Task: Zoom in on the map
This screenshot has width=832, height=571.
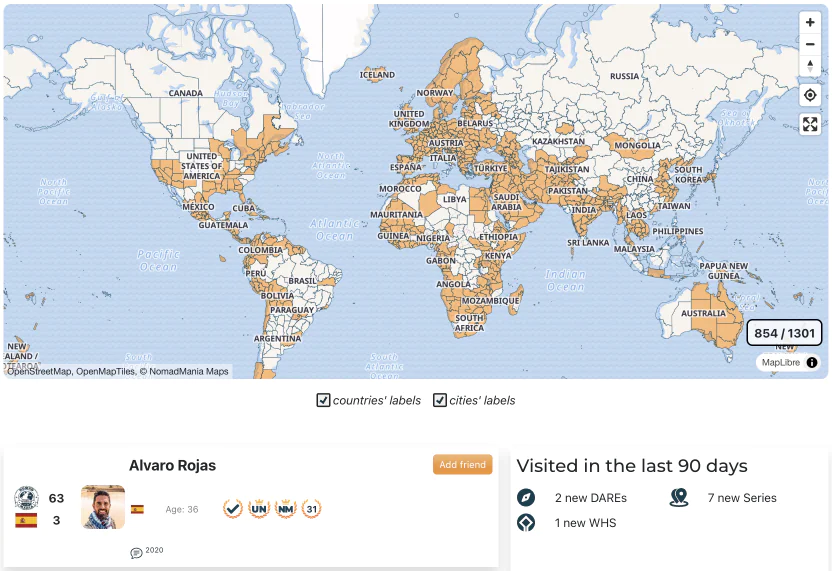Action: (810, 22)
